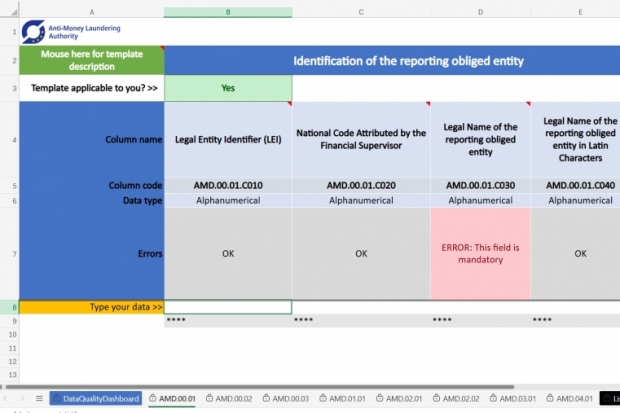This screenshot has width=620, height=413.
Task: Click the 'Legal Entity Identifier (LEI)' column name
Action: click(228, 140)
